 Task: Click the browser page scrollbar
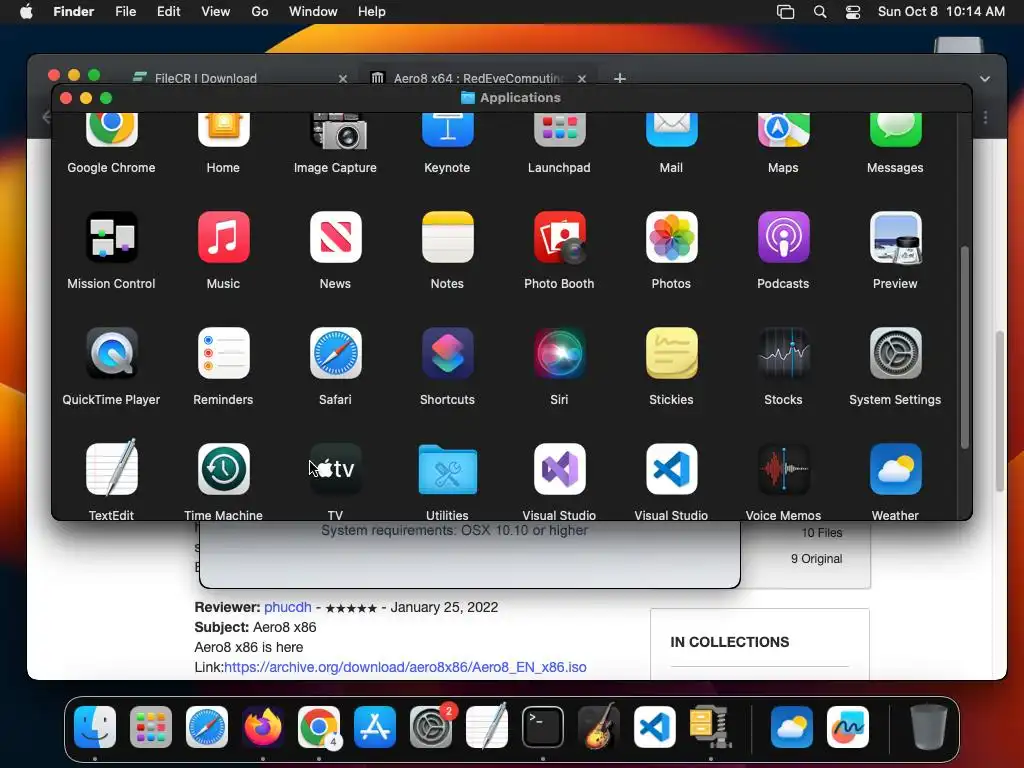[x=999, y=411]
